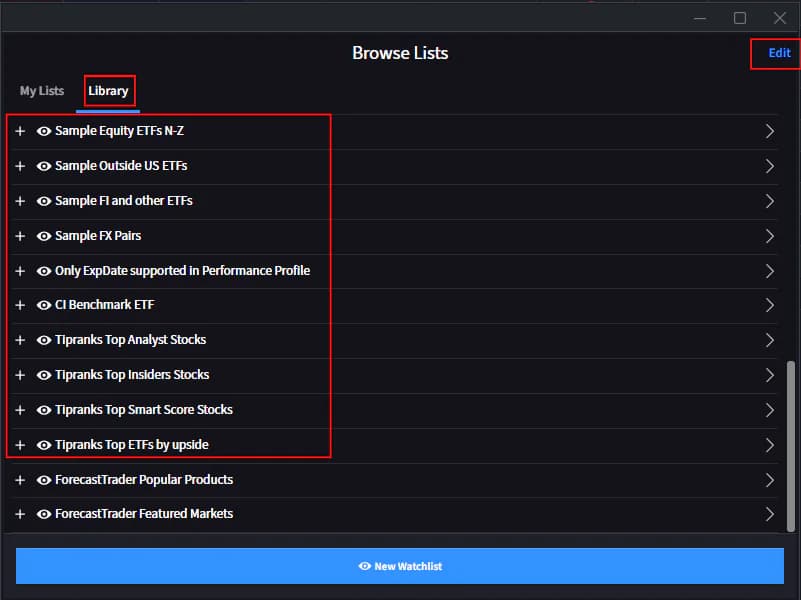Expand ForecastTrader Popular Products chevron
This screenshot has width=801, height=600.
coord(770,480)
